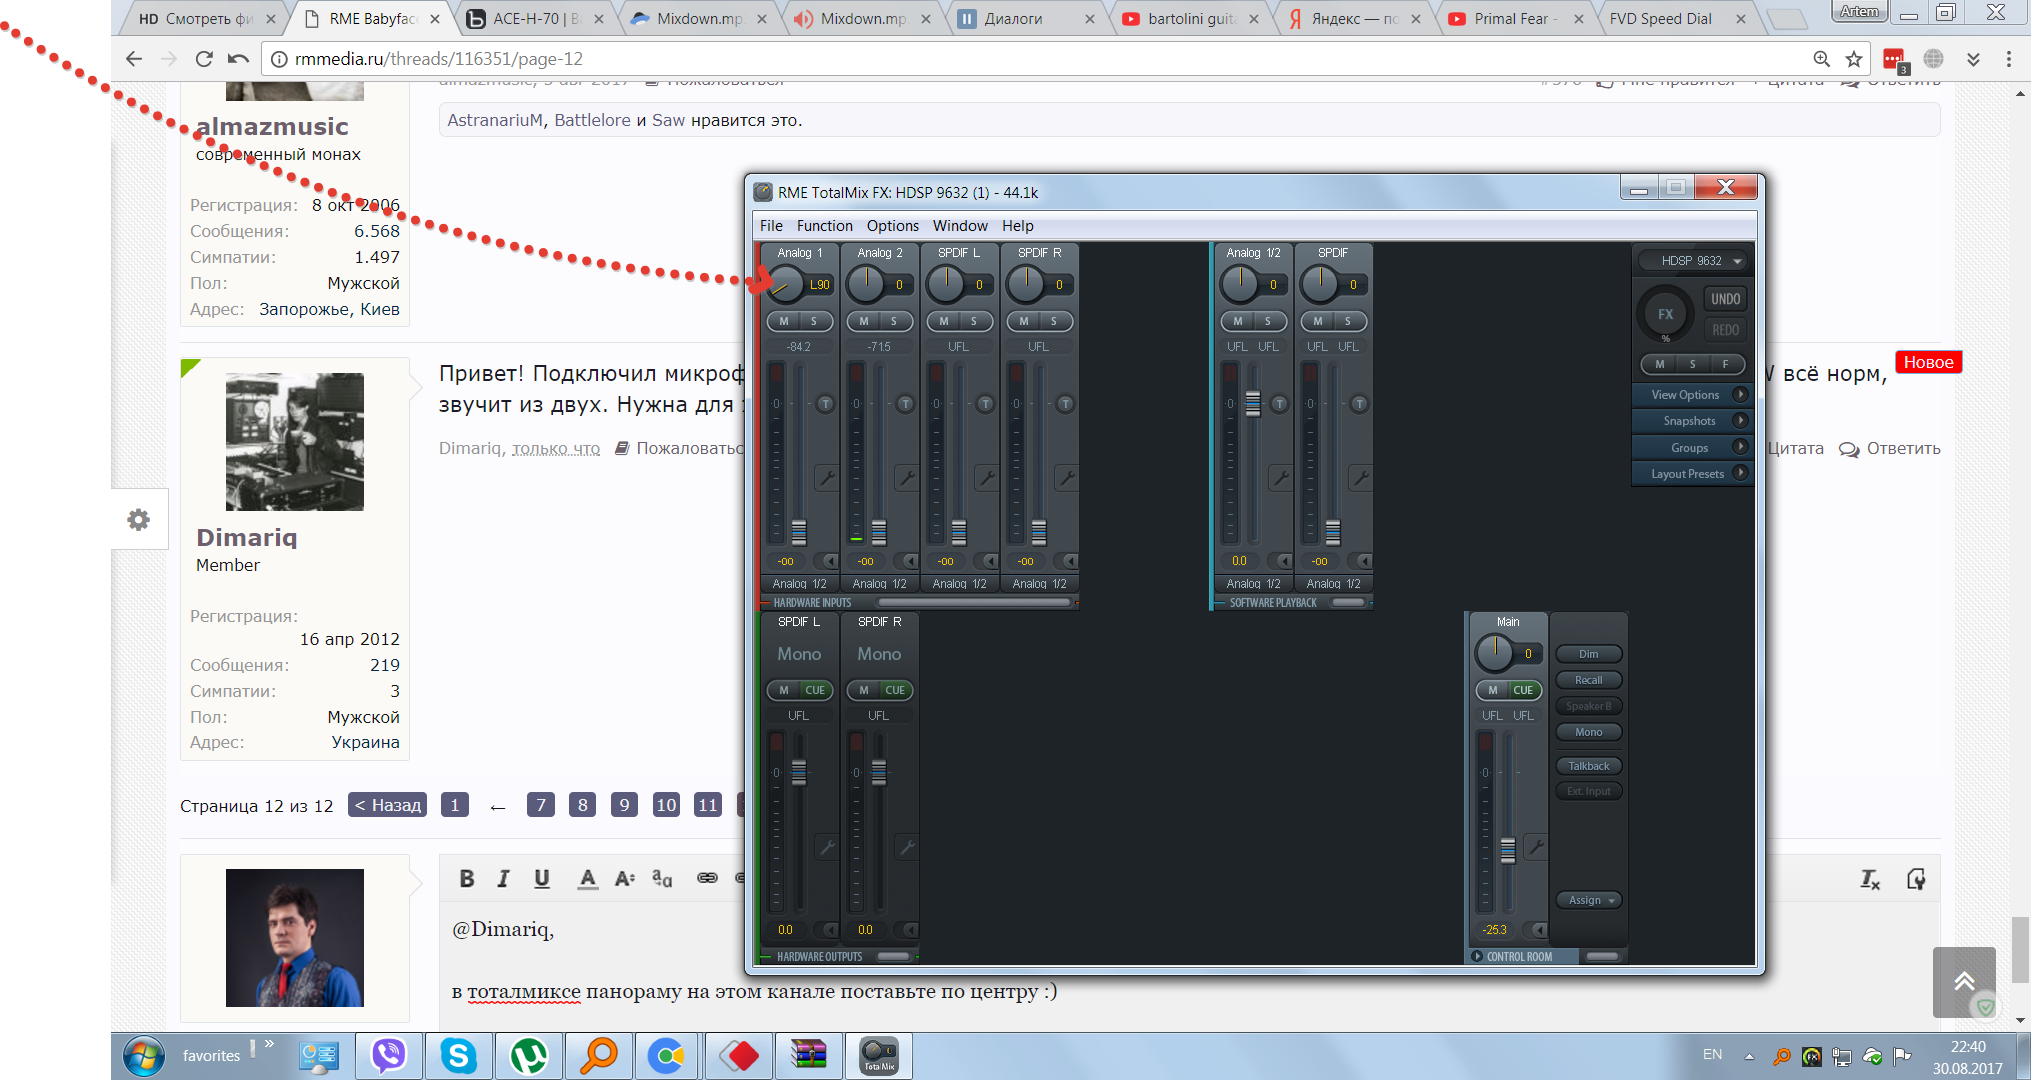The image size is (2031, 1080).
Task: Toggle CUE on SPDIF L hardware output
Action: 815,690
